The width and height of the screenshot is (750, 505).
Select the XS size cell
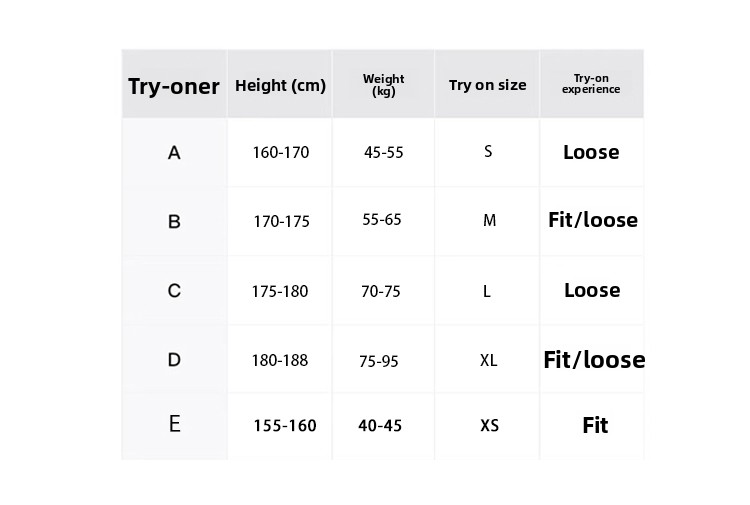[x=489, y=426]
